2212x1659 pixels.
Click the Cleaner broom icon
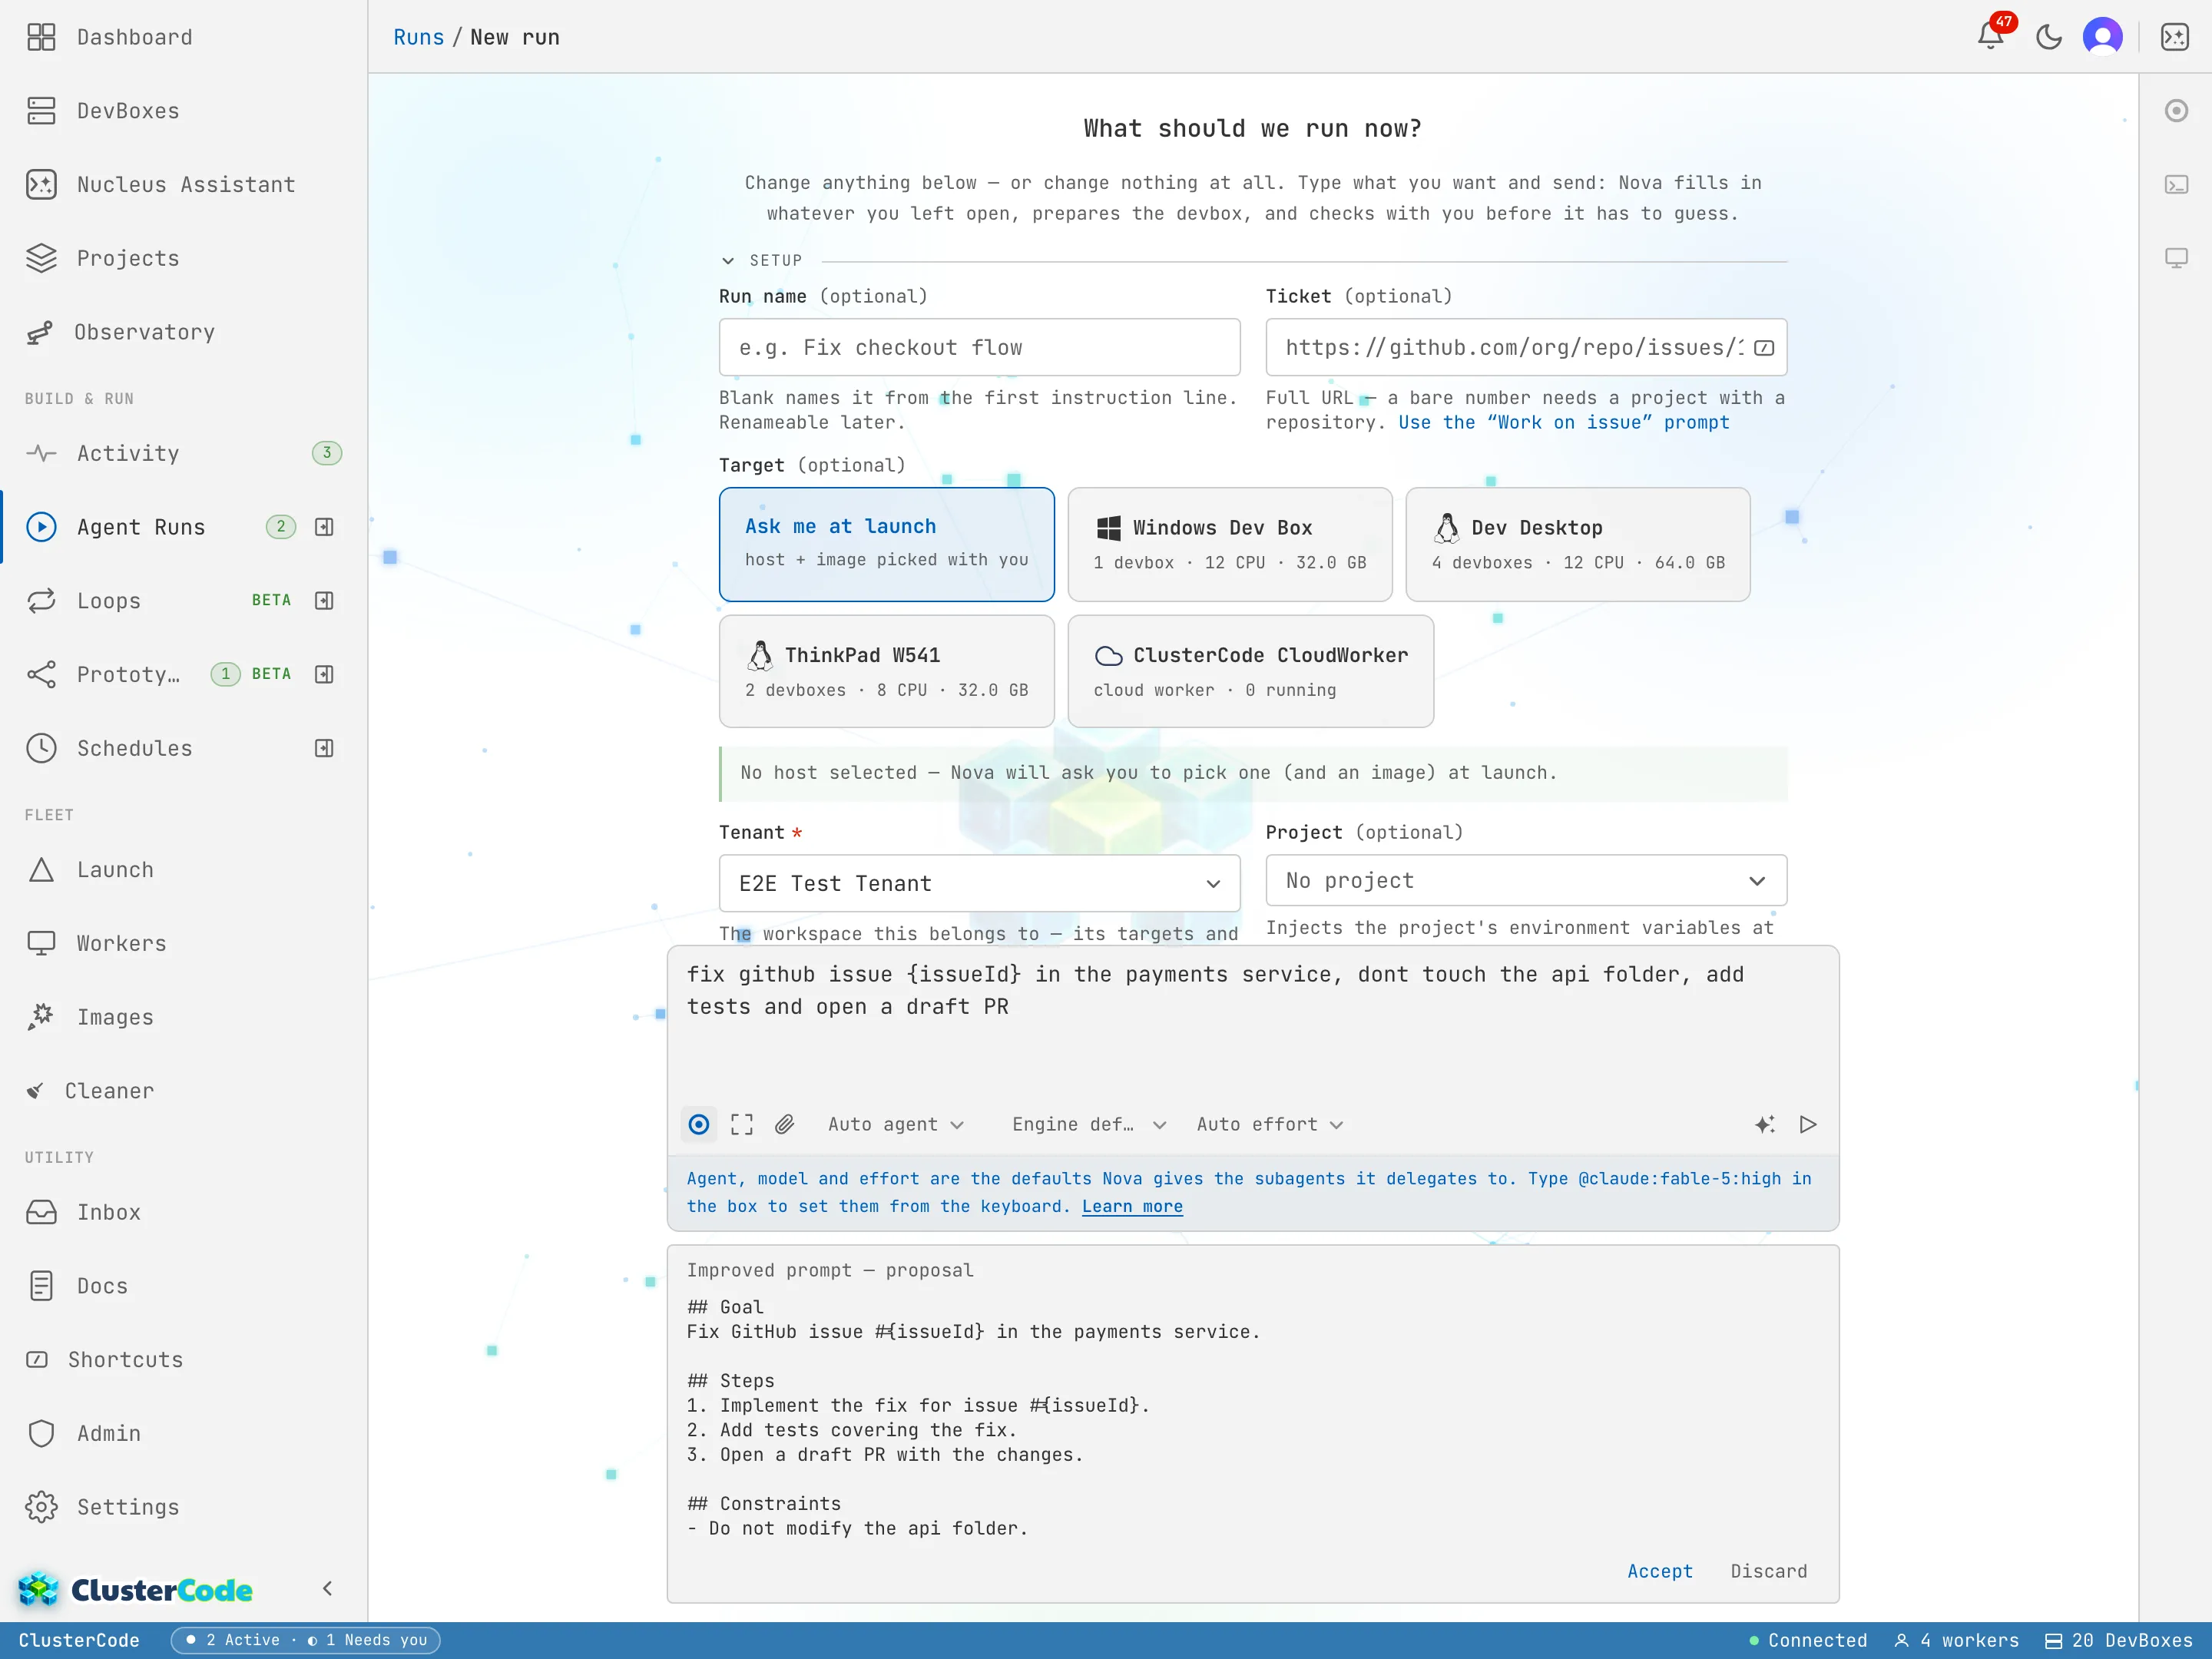point(35,1091)
